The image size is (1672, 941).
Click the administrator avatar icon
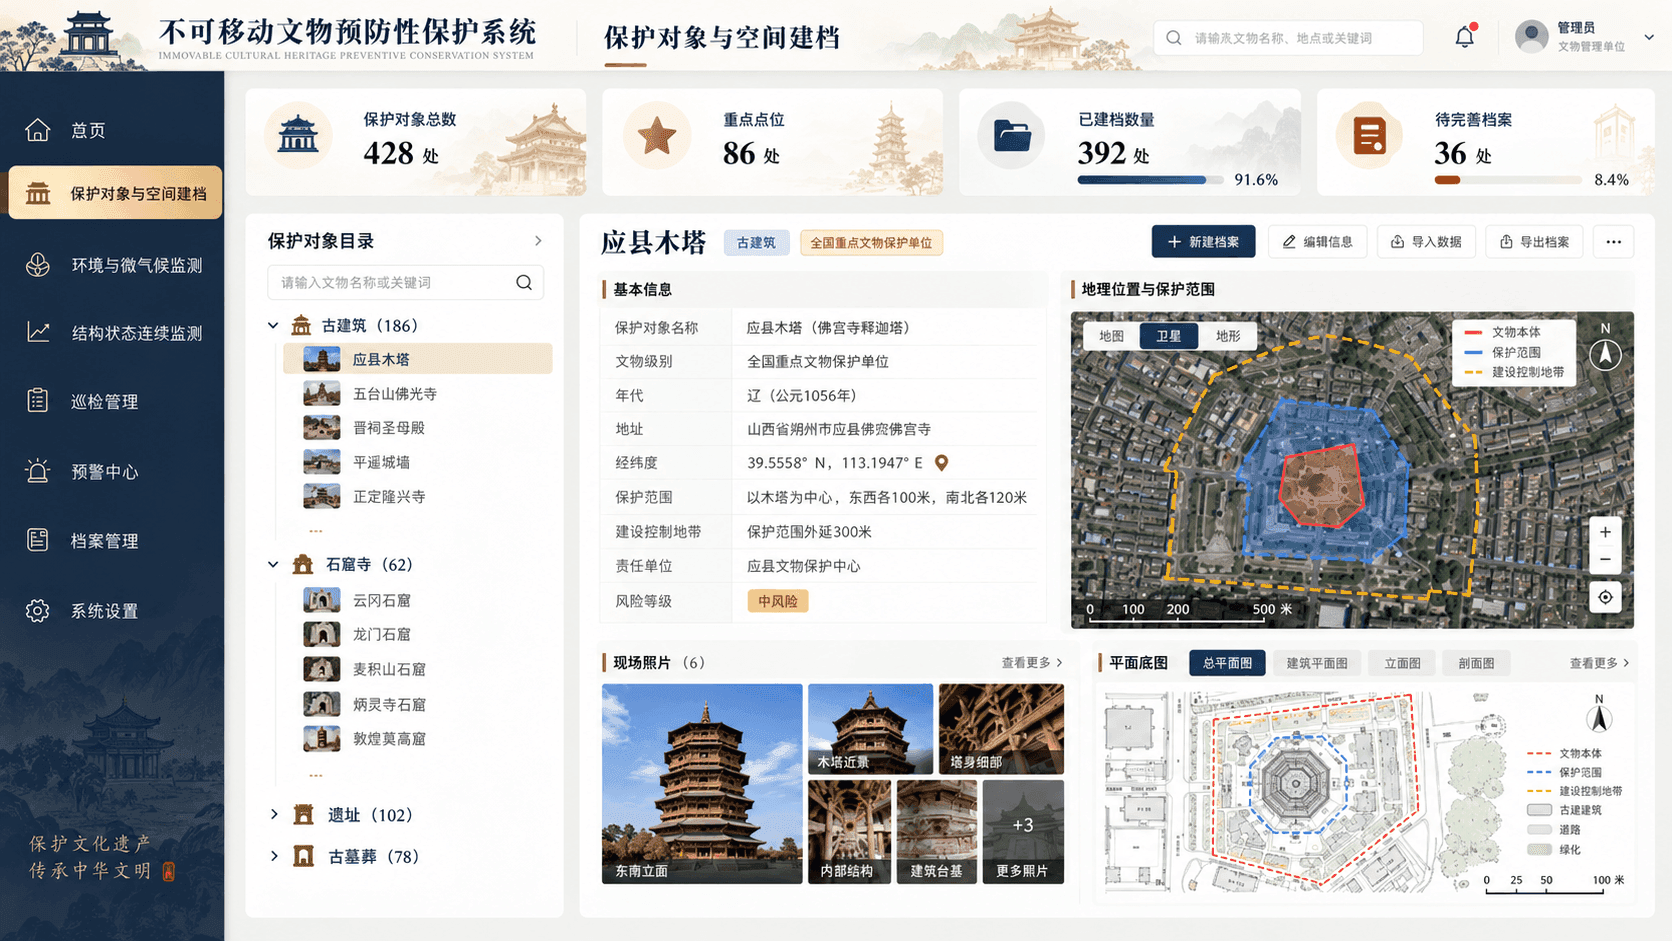tap(1531, 37)
